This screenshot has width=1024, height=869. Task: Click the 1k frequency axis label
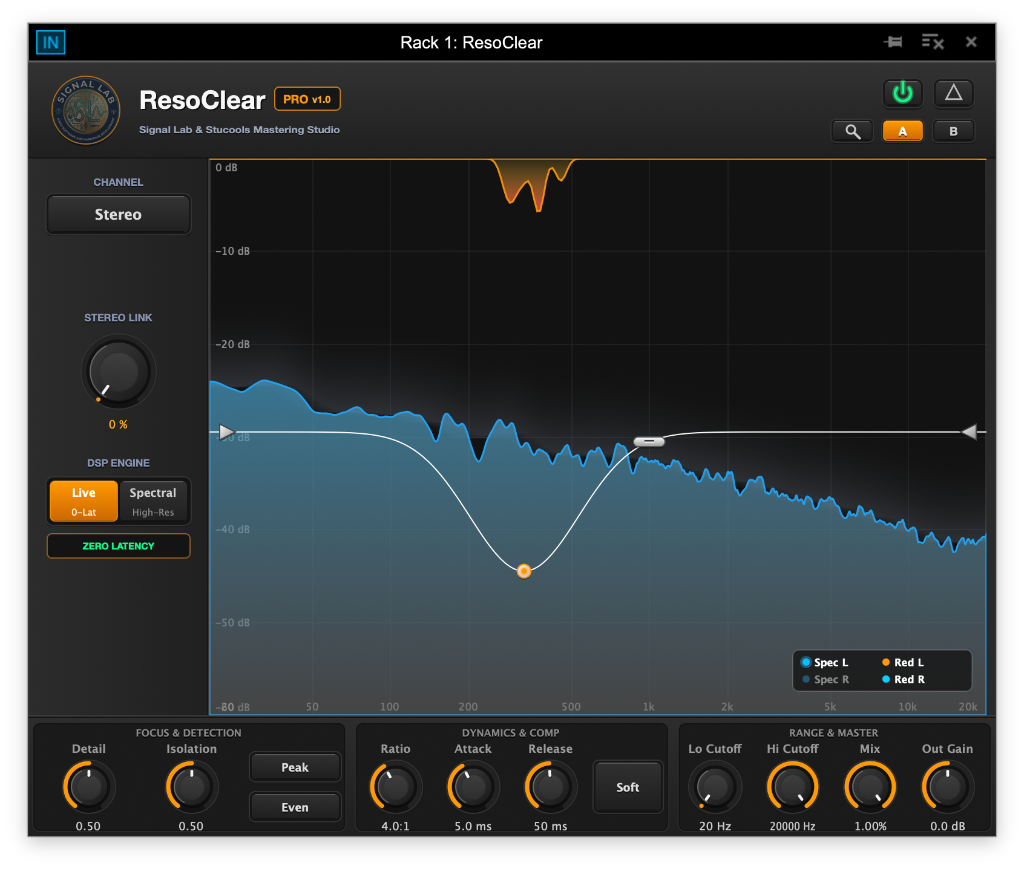coord(648,706)
